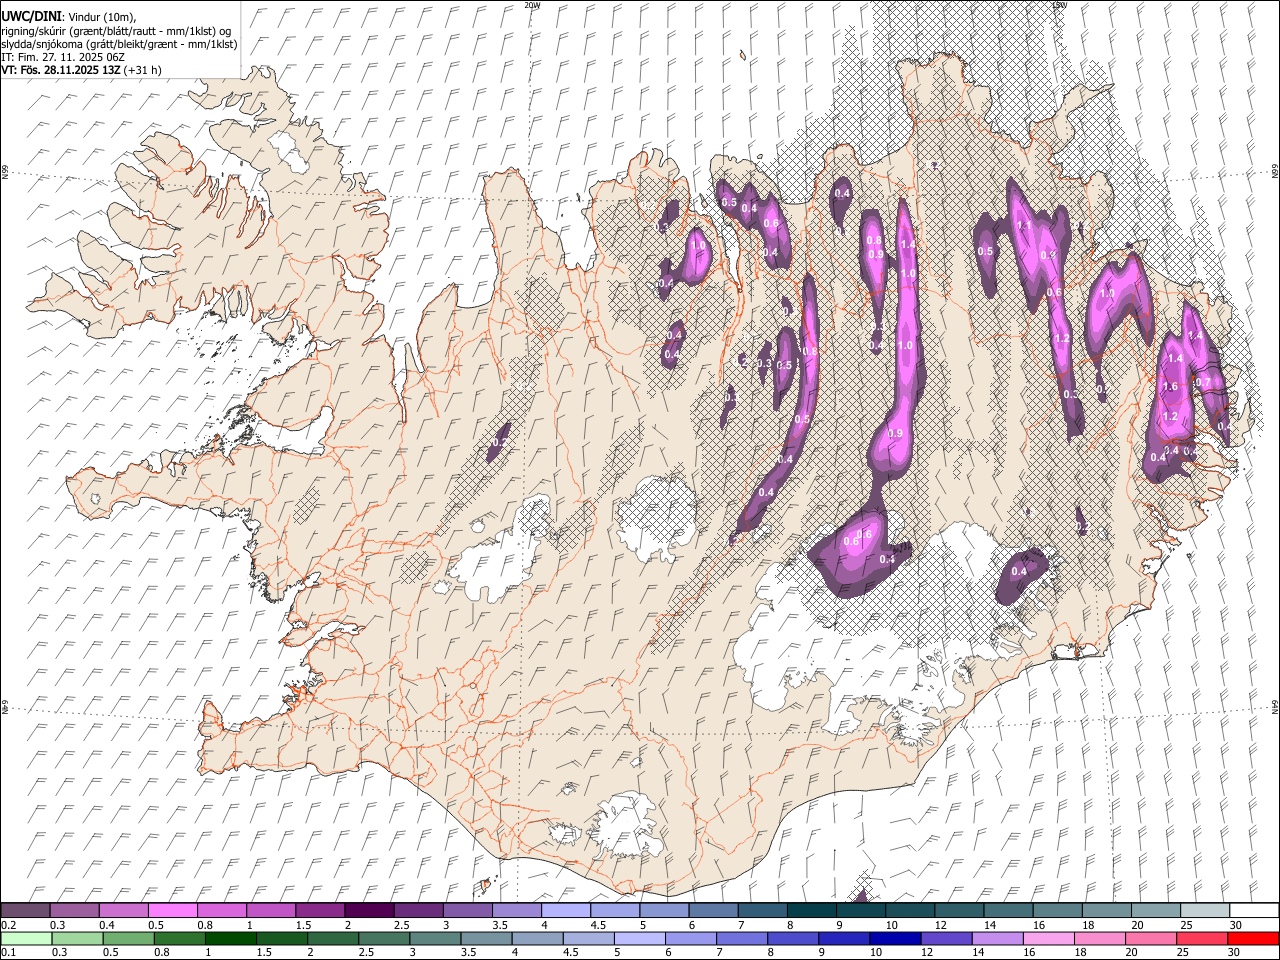Select the pink swatch labeled 20, bottom legend row
The image size is (1280, 960).
click(x=1150, y=938)
